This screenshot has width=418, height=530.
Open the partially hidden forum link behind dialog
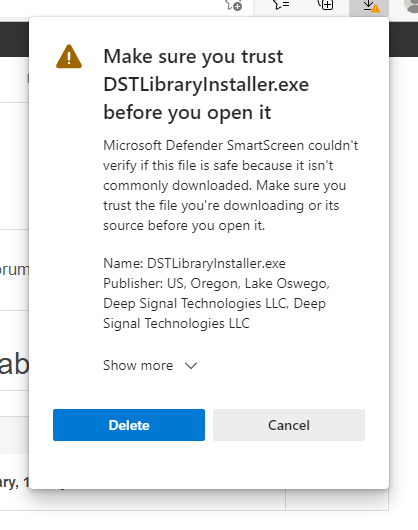click(x=15, y=270)
